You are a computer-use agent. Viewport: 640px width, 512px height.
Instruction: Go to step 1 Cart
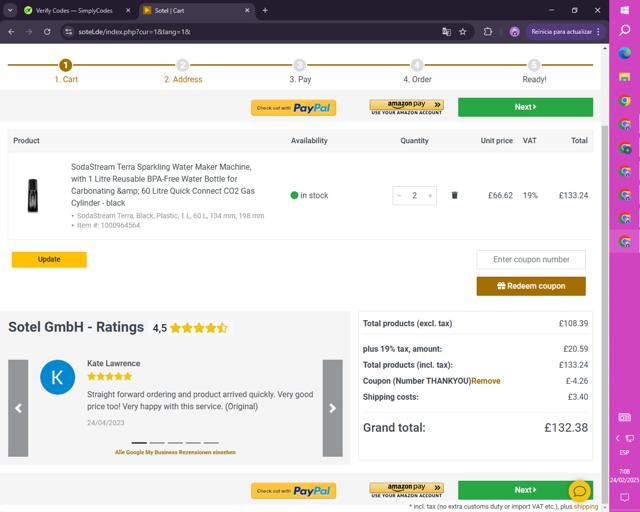click(x=66, y=71)
